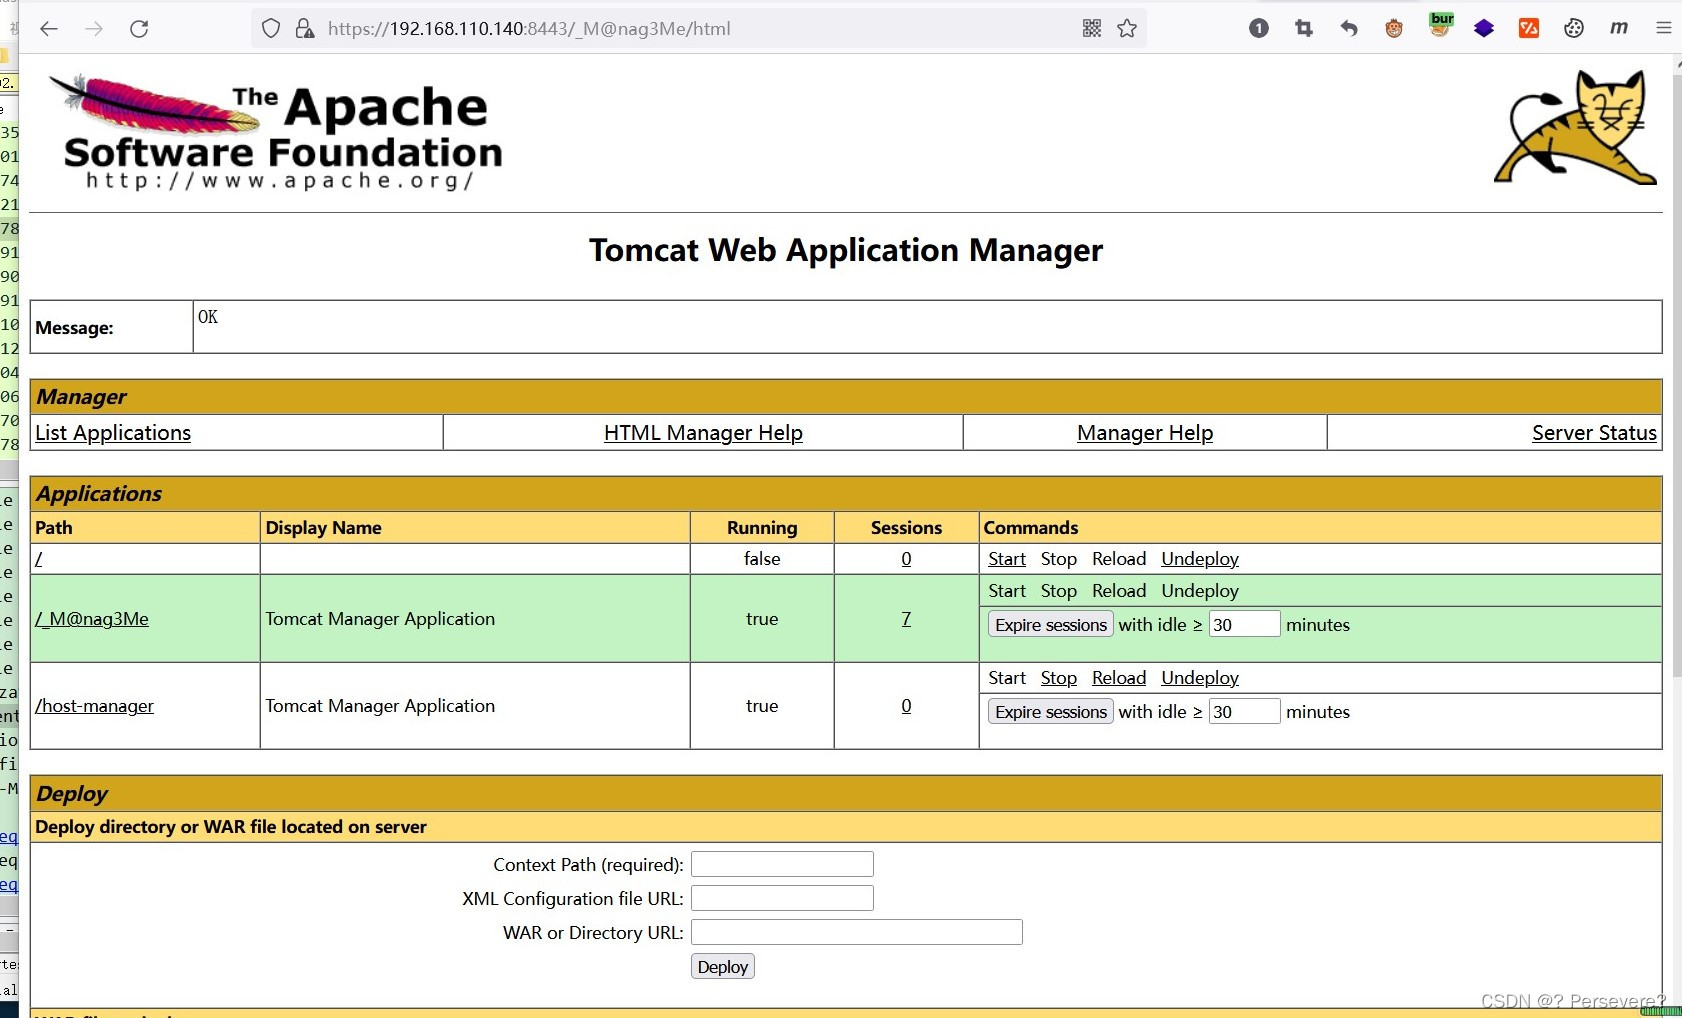This screenshot has height=1018, width=1682.
Task: Click the Deploy button
Action: [723, 967]
